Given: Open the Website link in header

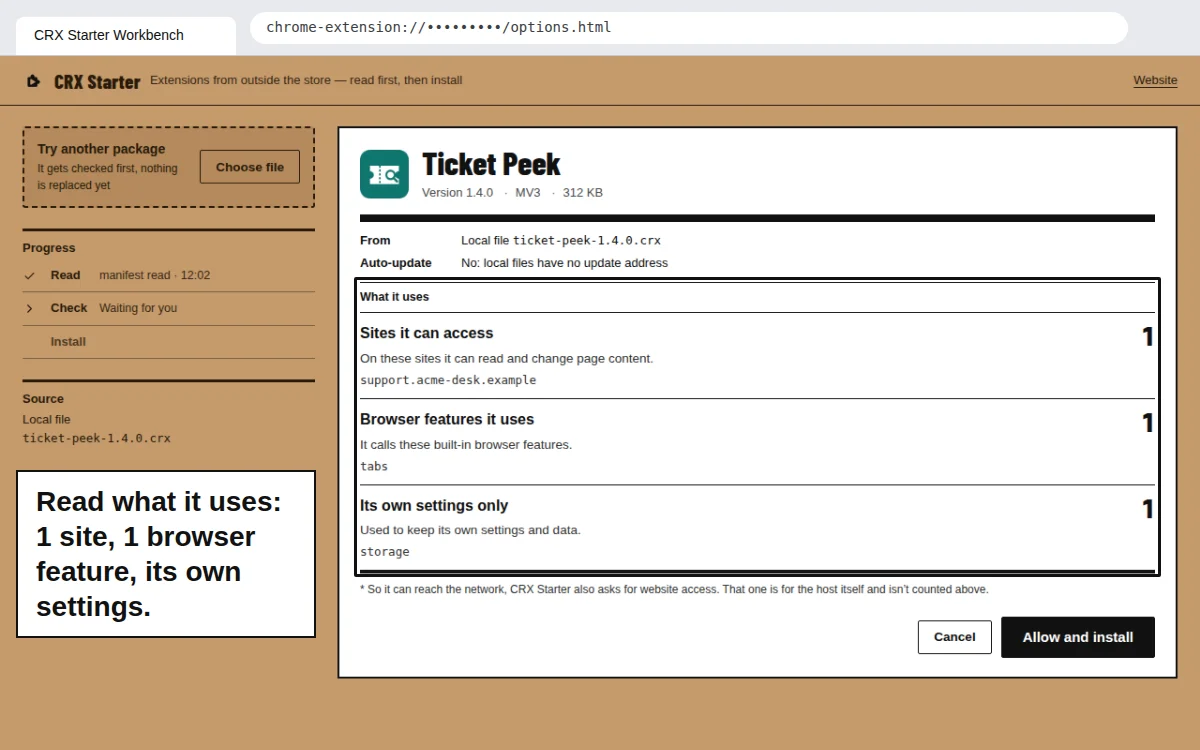Looking at the screenshot, I should [x=1155, y=80].
